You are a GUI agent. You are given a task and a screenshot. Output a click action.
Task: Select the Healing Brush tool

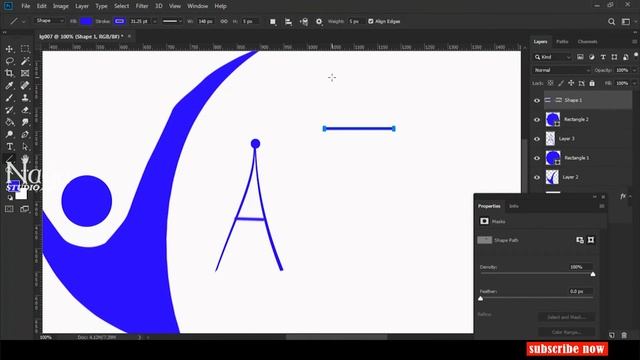[25, 86]
